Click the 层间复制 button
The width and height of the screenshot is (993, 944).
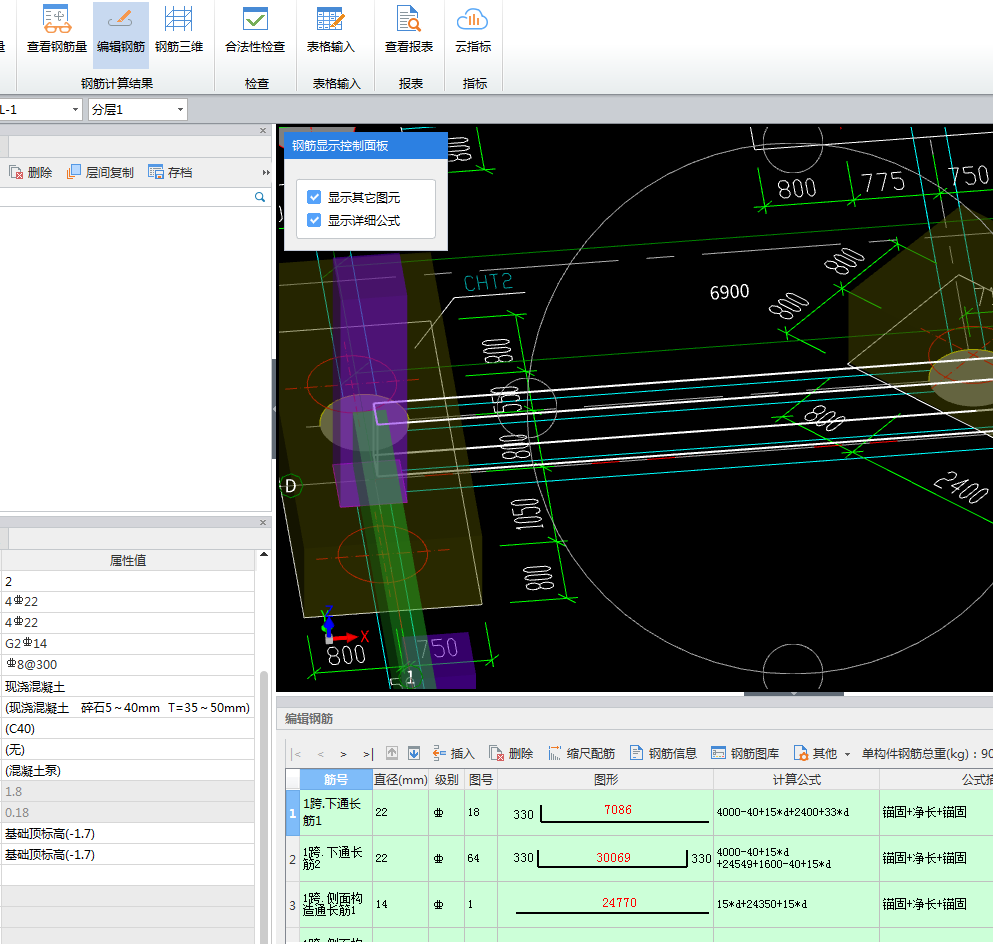[x=101, y=172]
